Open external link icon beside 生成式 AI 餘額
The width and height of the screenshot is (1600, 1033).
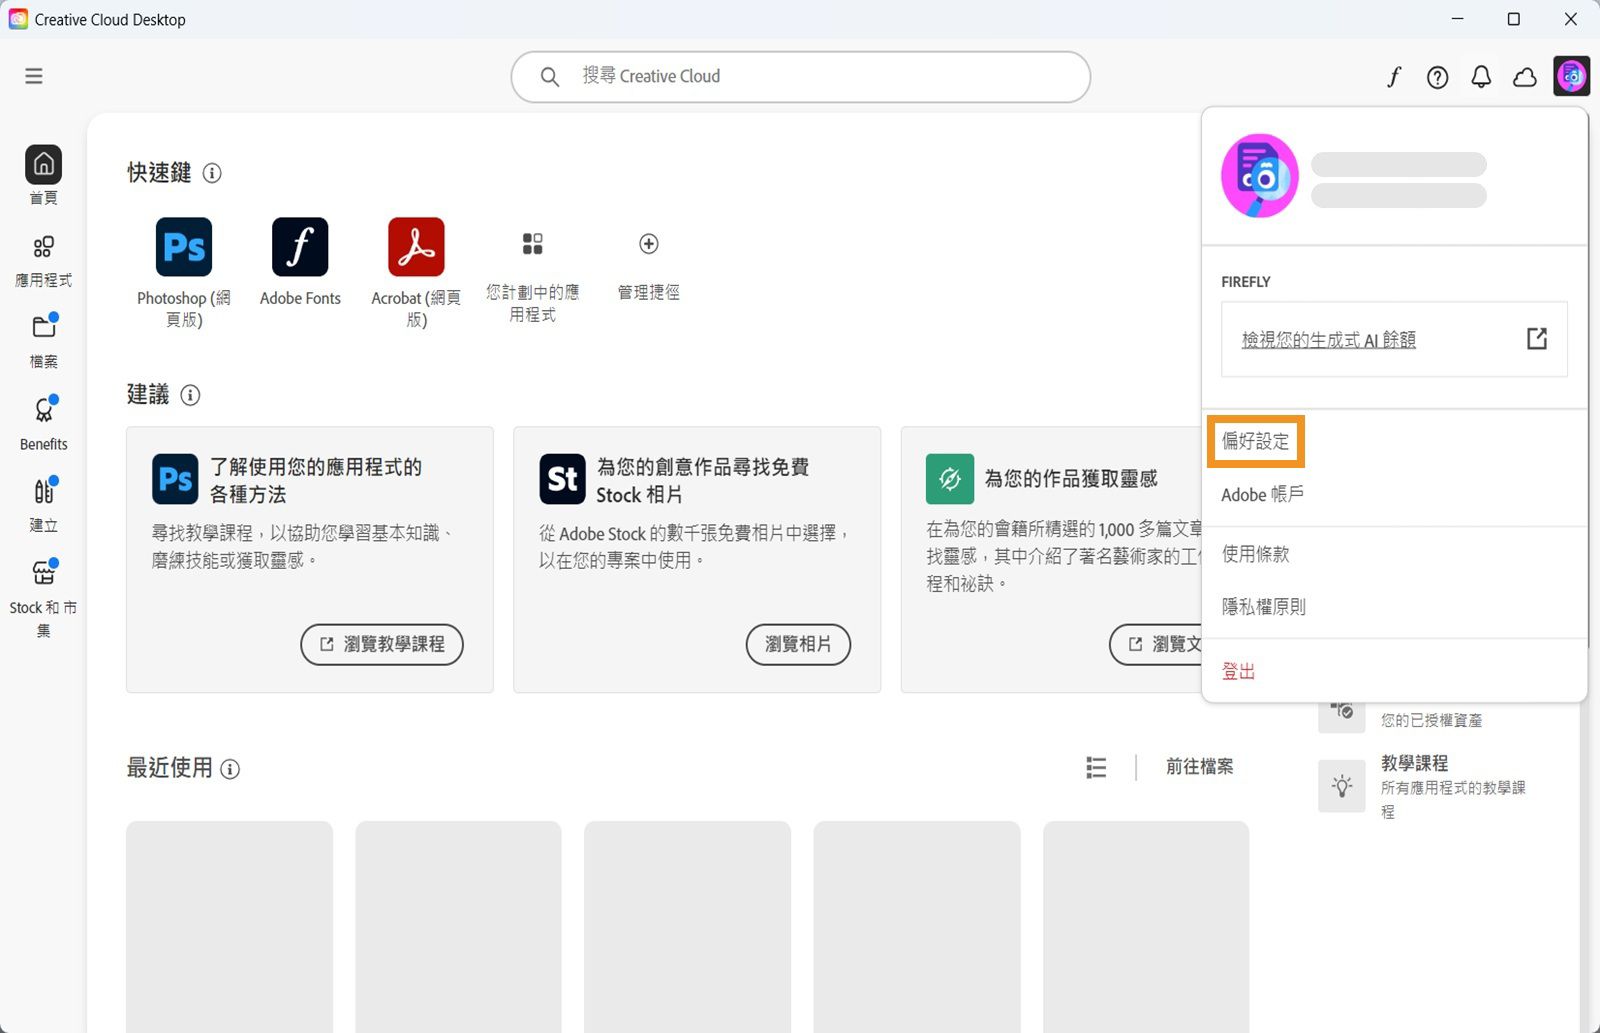coord(1537,339)
